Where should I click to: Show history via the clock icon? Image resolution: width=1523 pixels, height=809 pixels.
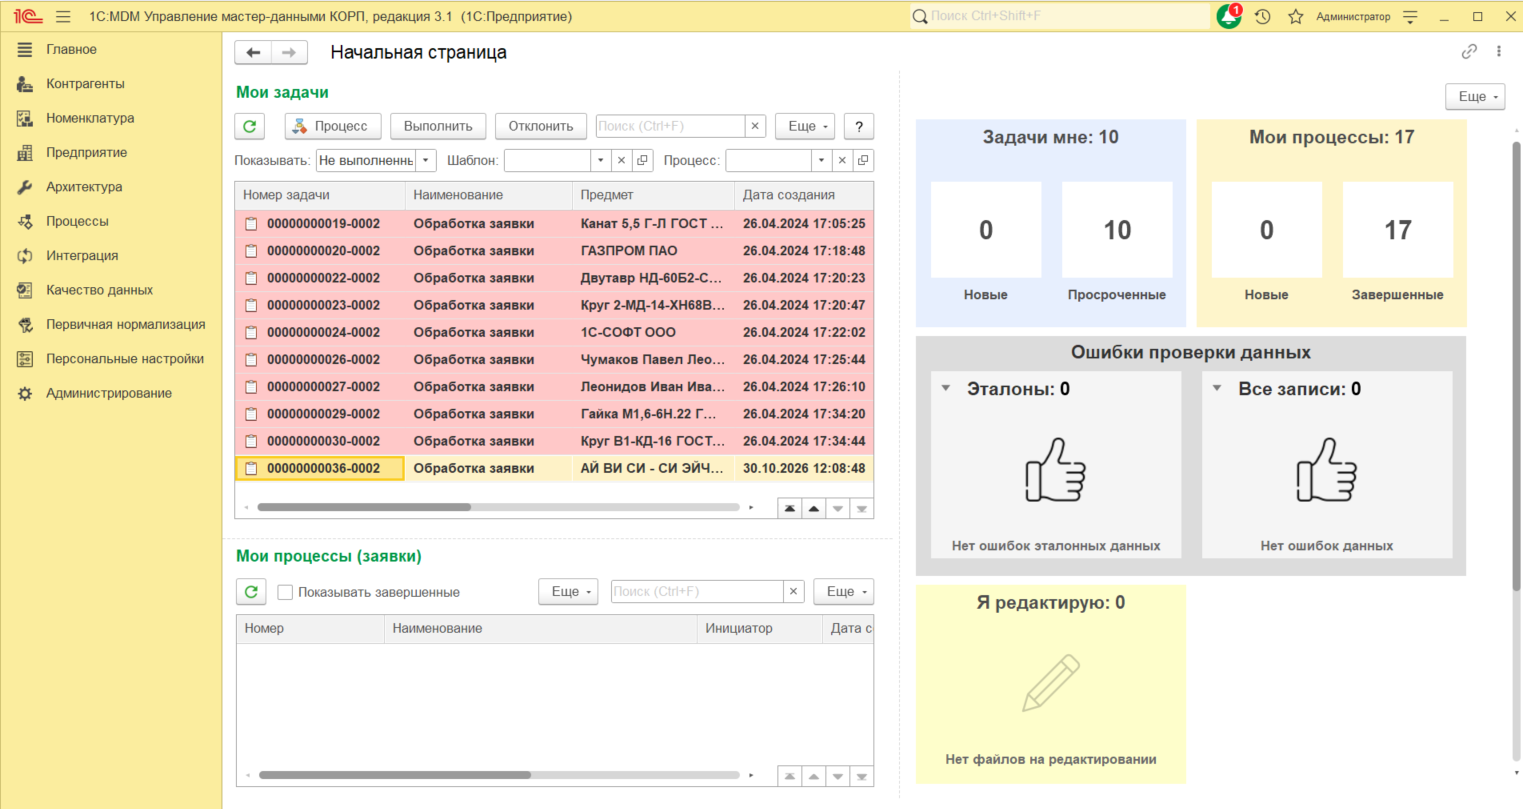point(1263,17)
